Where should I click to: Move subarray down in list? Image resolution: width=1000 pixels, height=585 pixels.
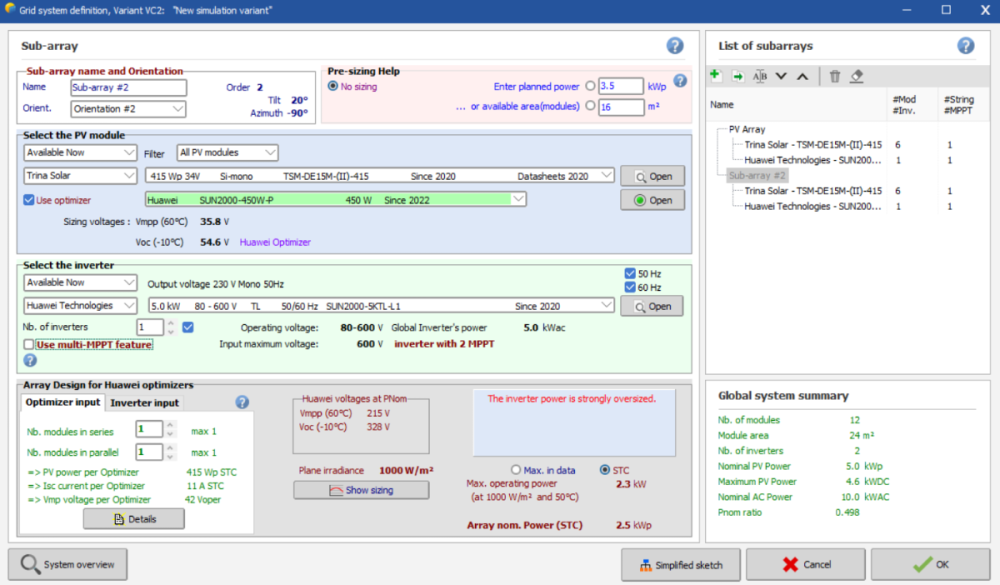781,76
